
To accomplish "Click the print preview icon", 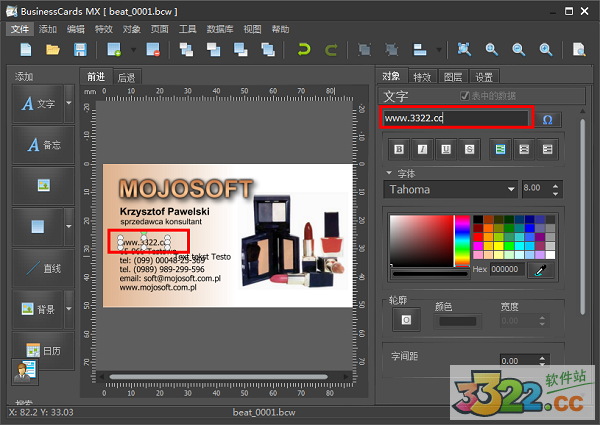I will [579, 50].
